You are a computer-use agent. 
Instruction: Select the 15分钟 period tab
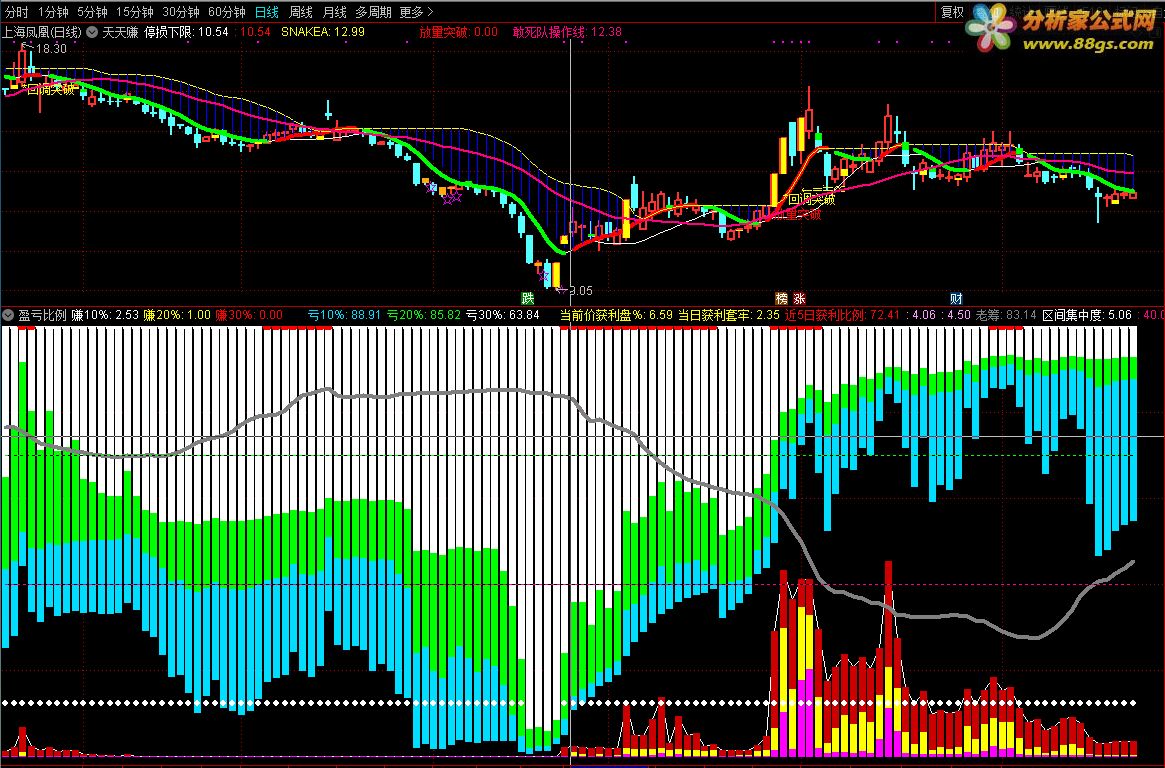134,12
